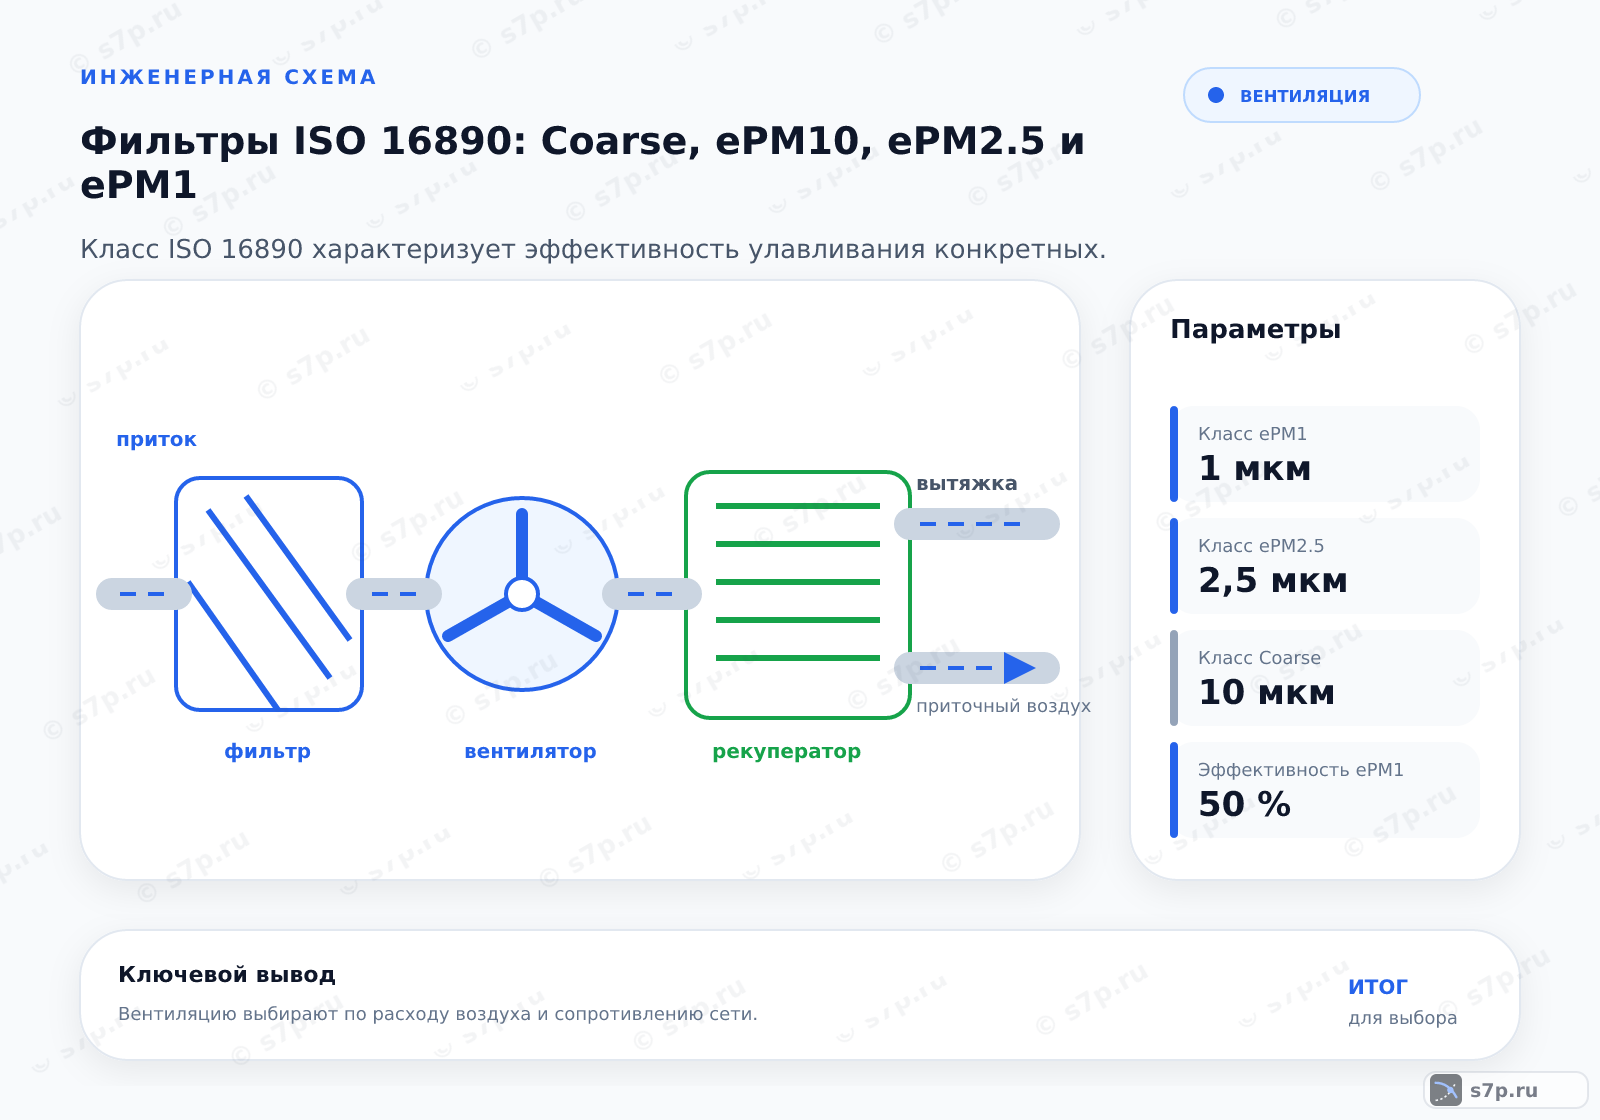The height and width of the screenshot is (1120, 1600).
Task: Click the blue supply air arrow
Action: [1019, 668]
